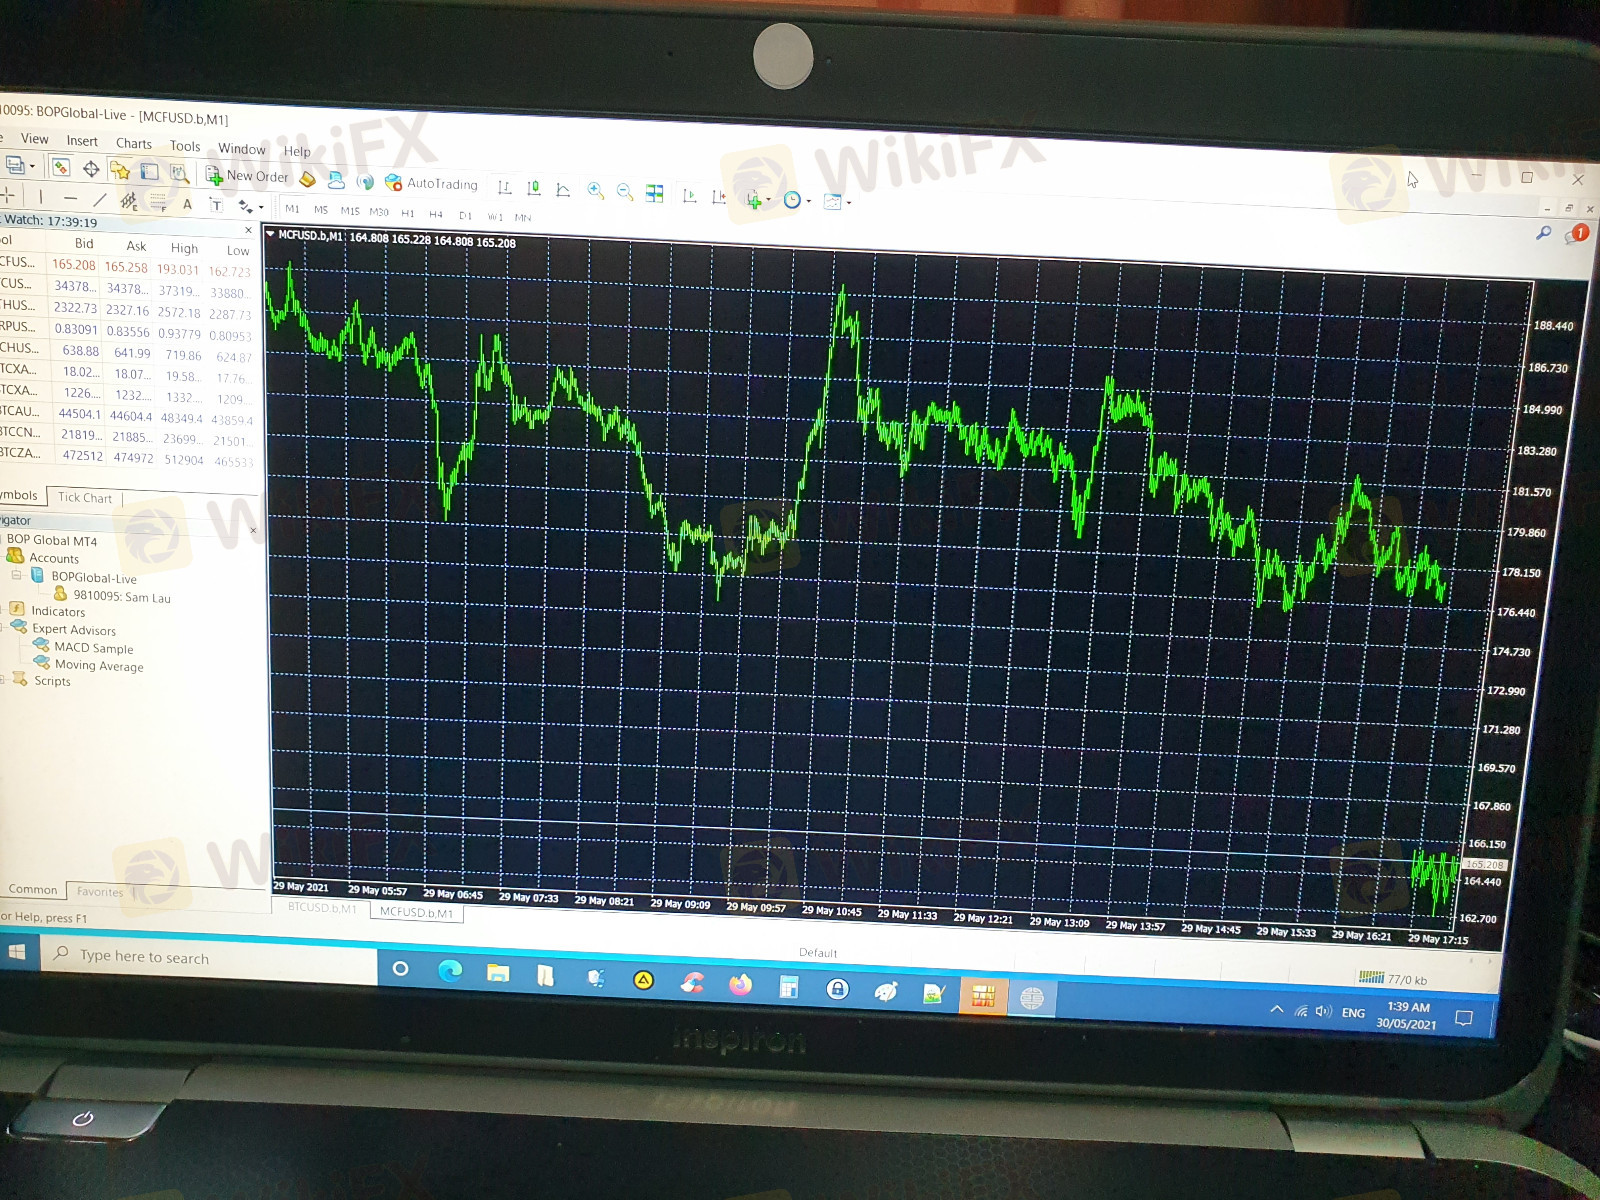The width and height of the screenshot is (1600, 1200).
Task: Click the cloud hosting icon
Action: point(337,180)
